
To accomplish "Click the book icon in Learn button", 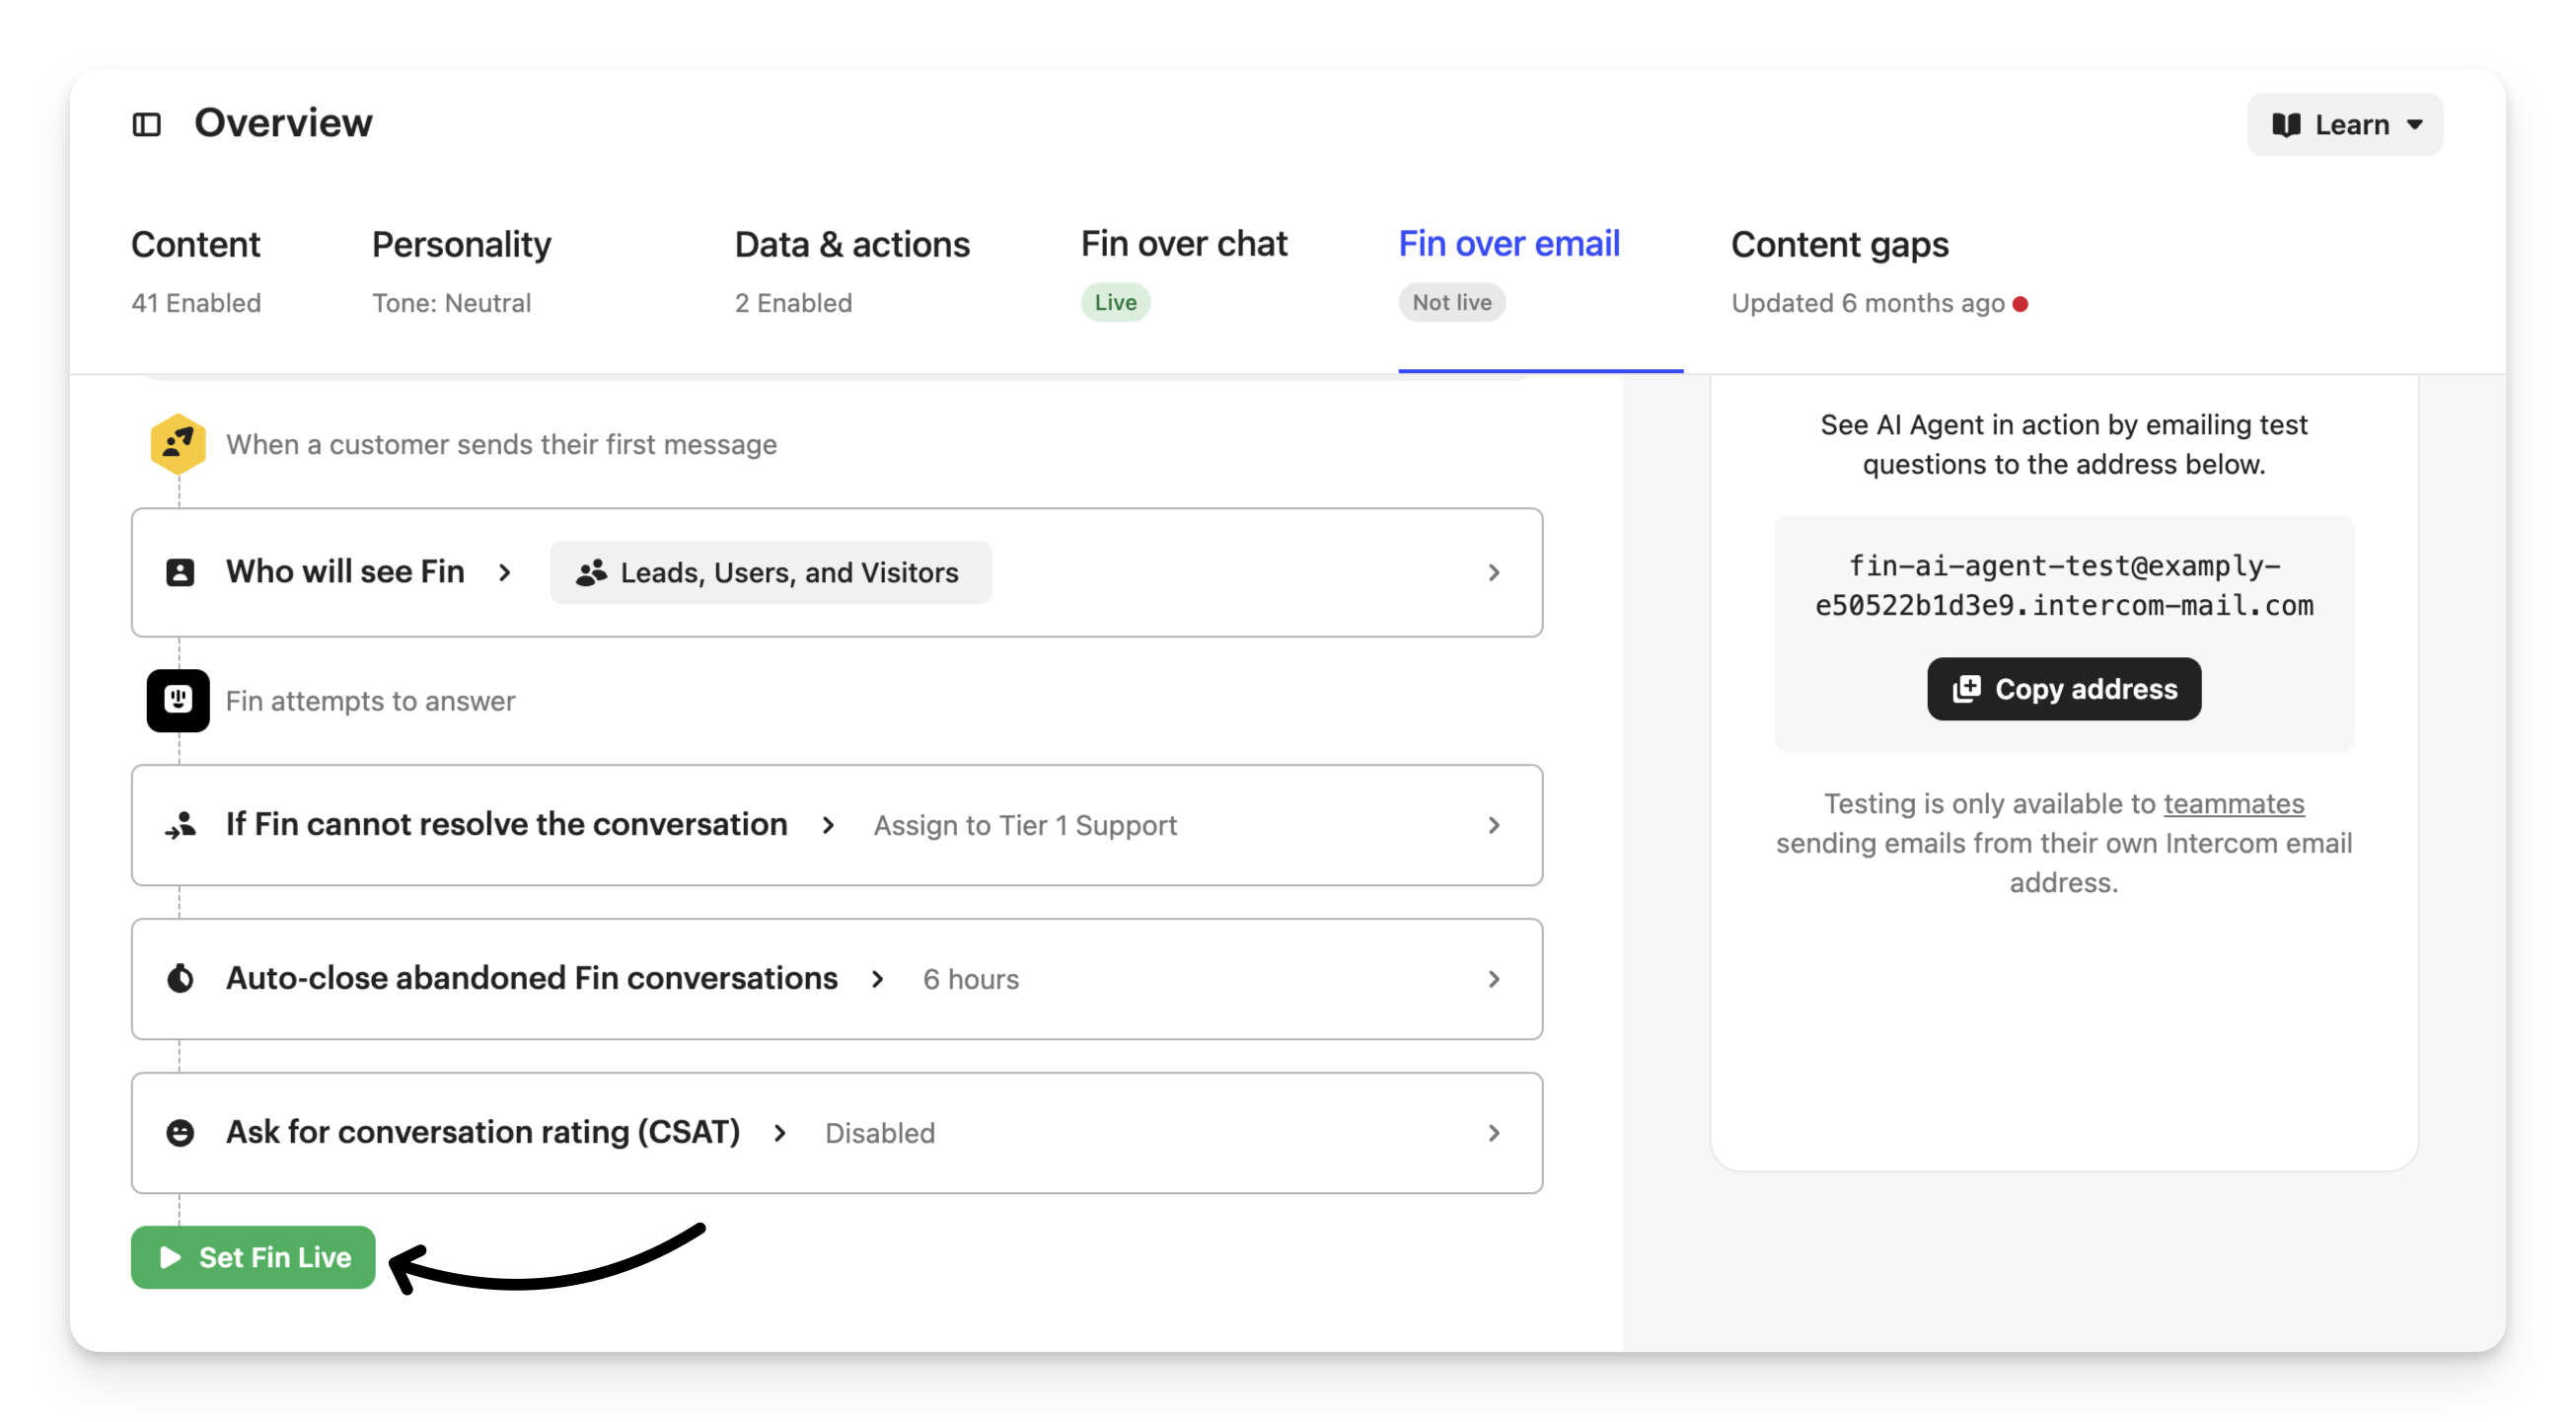I will (2286, 125).
